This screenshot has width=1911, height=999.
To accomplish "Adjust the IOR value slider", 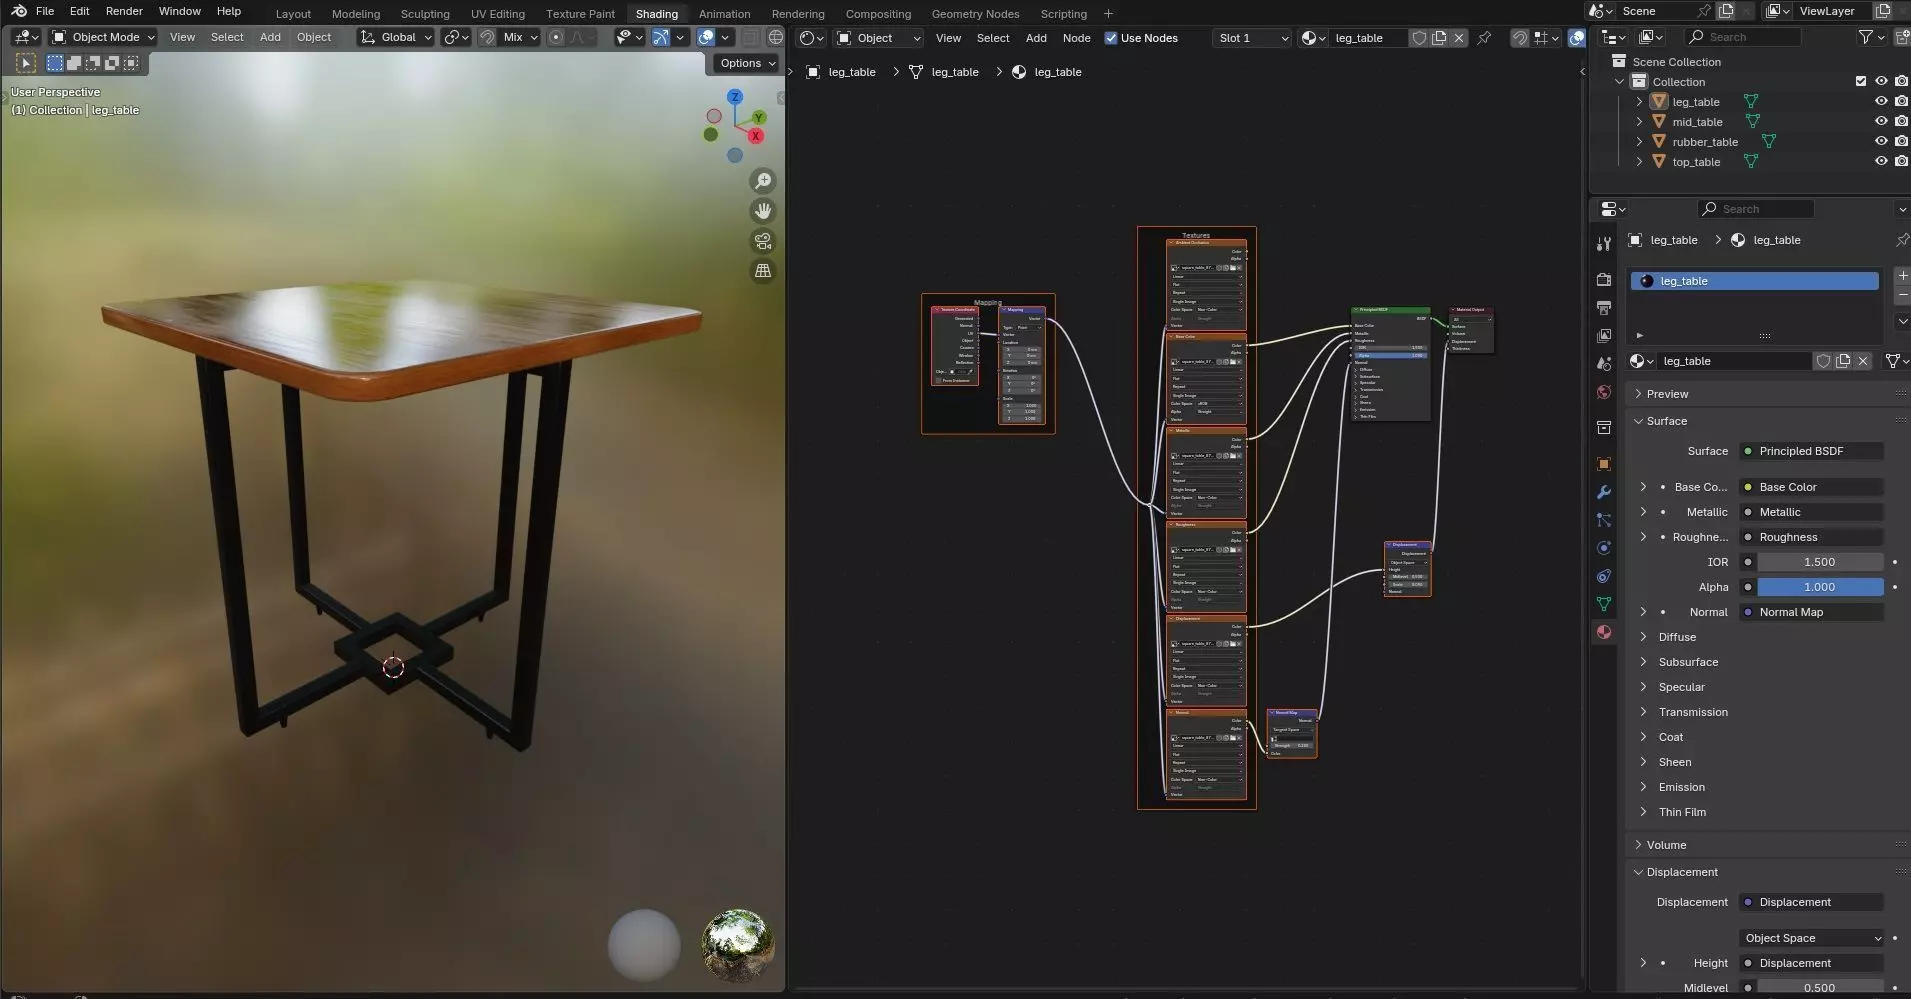I will [x=1820, y=562].
